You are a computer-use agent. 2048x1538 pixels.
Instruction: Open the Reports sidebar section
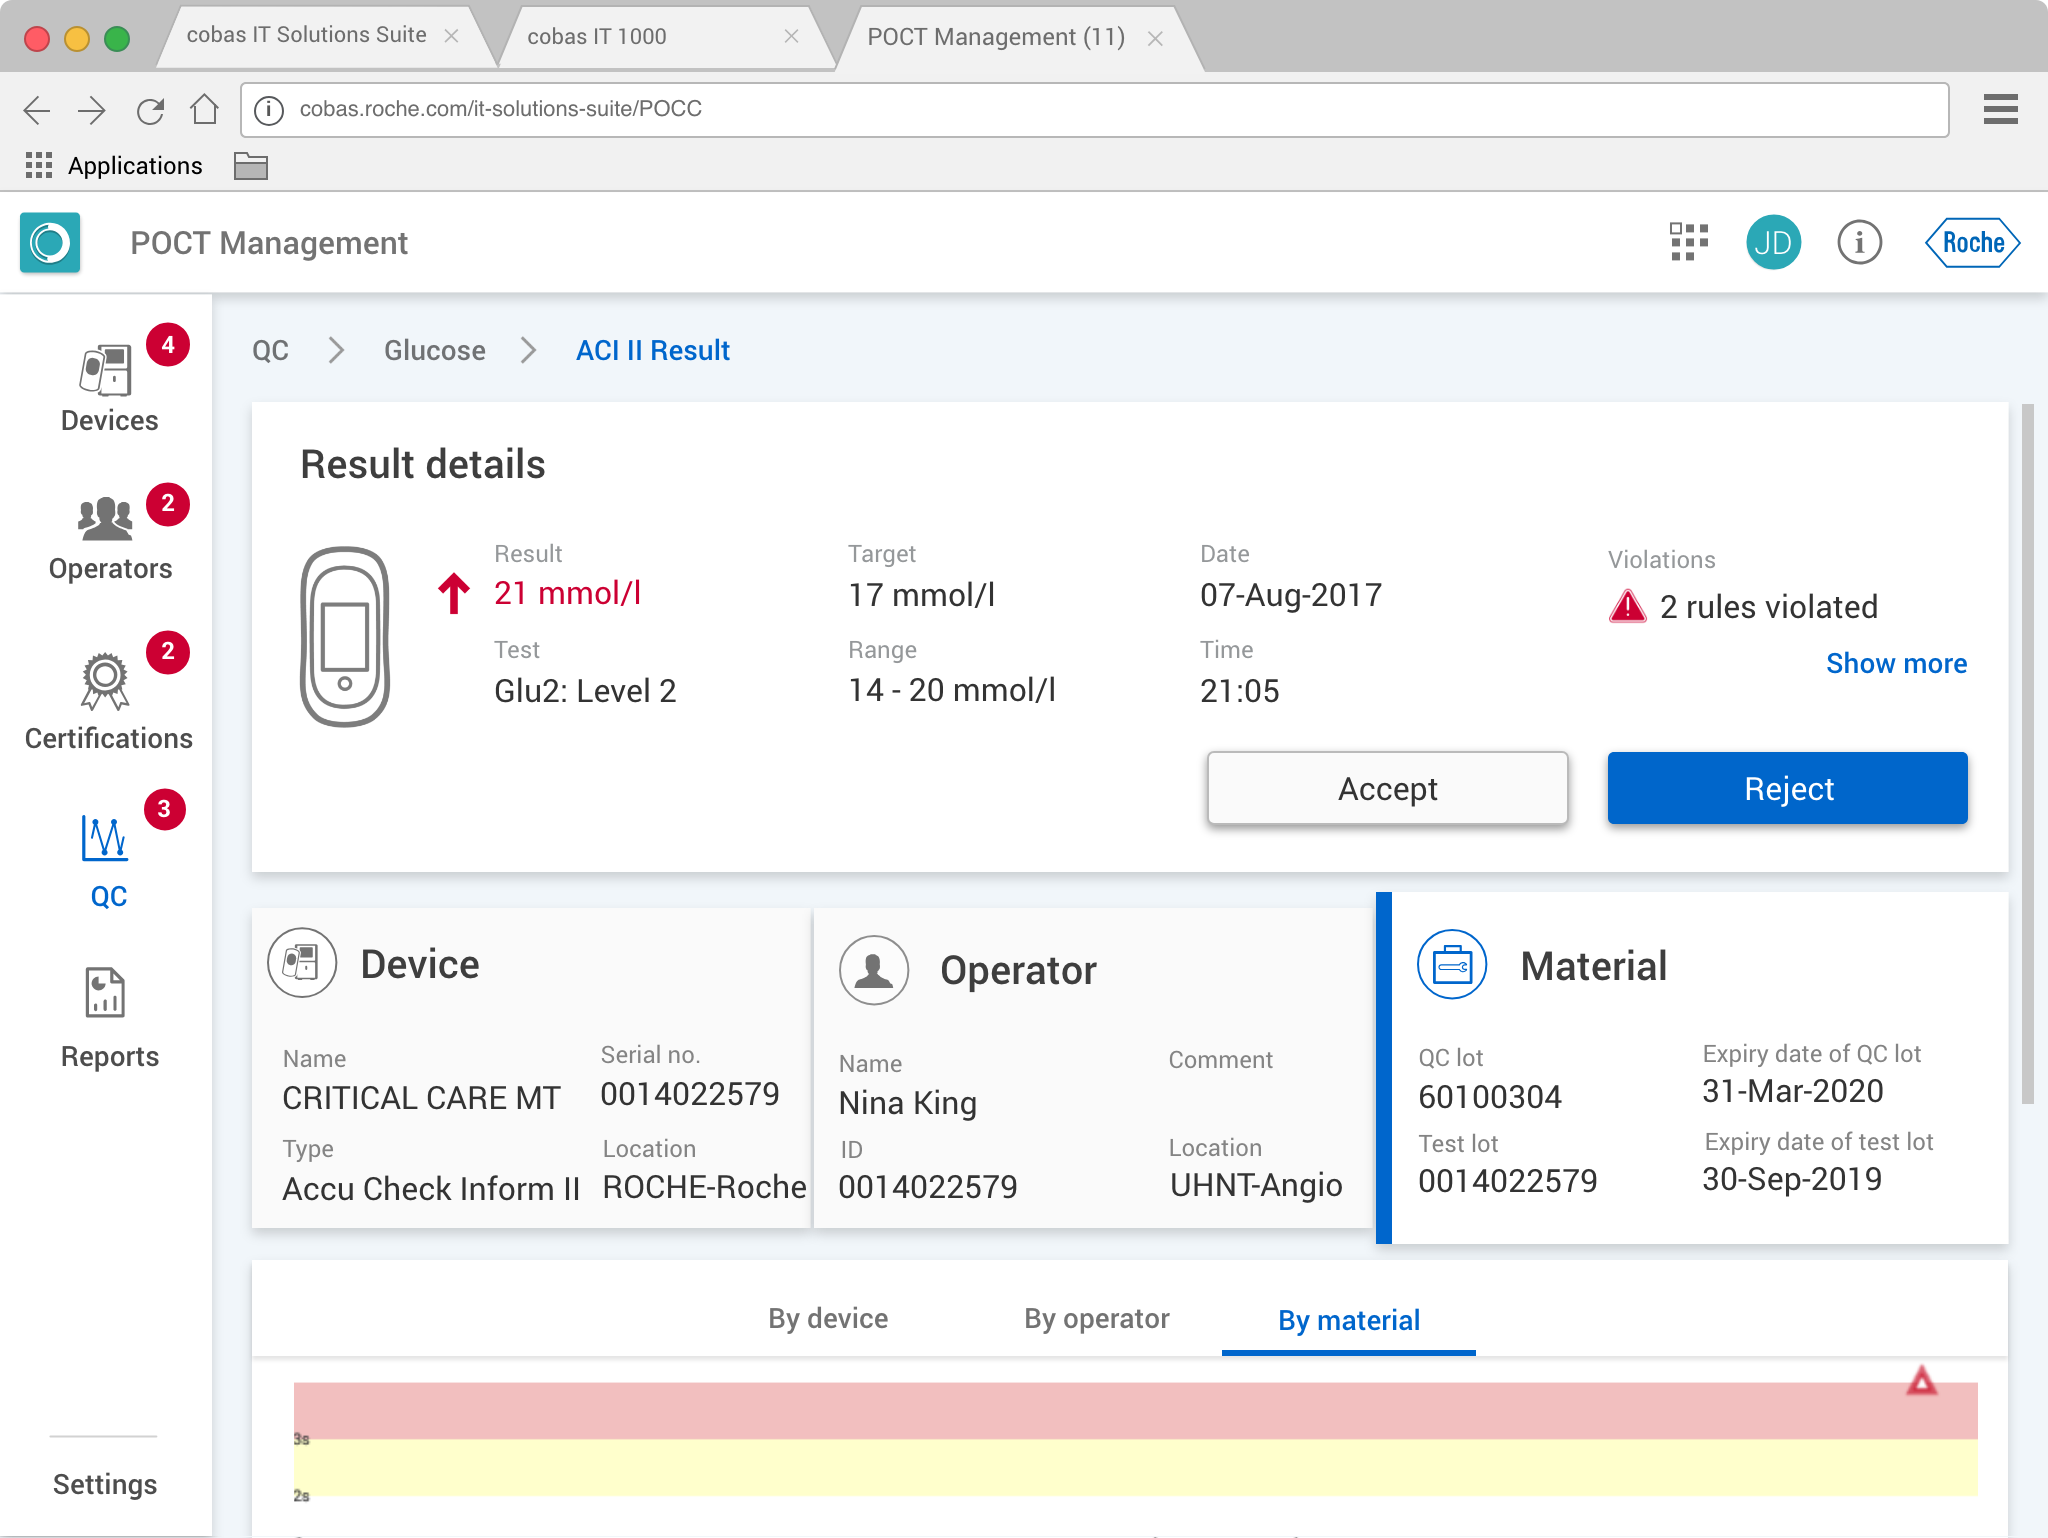click(108, 1018)
